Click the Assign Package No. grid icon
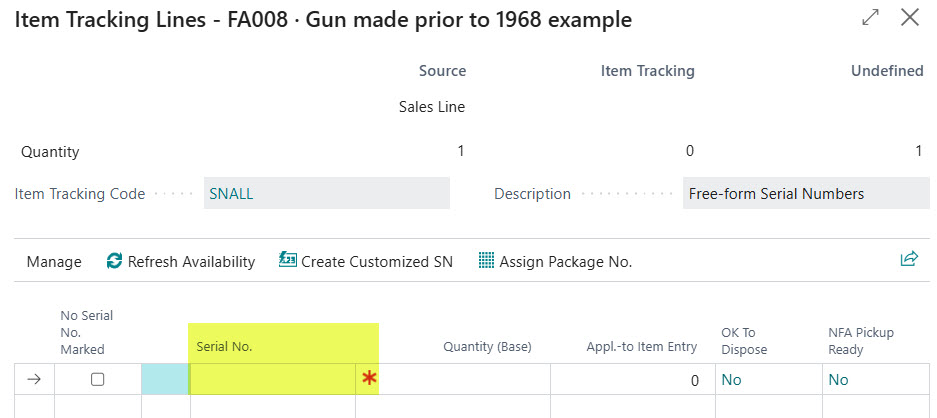The image size is (937, 418). pyautogui.click(x=486, y=261)
